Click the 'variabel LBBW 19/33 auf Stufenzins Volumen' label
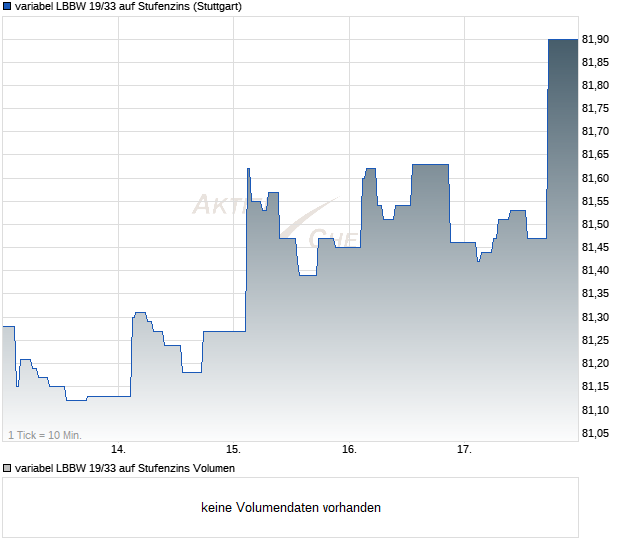This screenshot has height=546, width=620. [x=125, y=468]
